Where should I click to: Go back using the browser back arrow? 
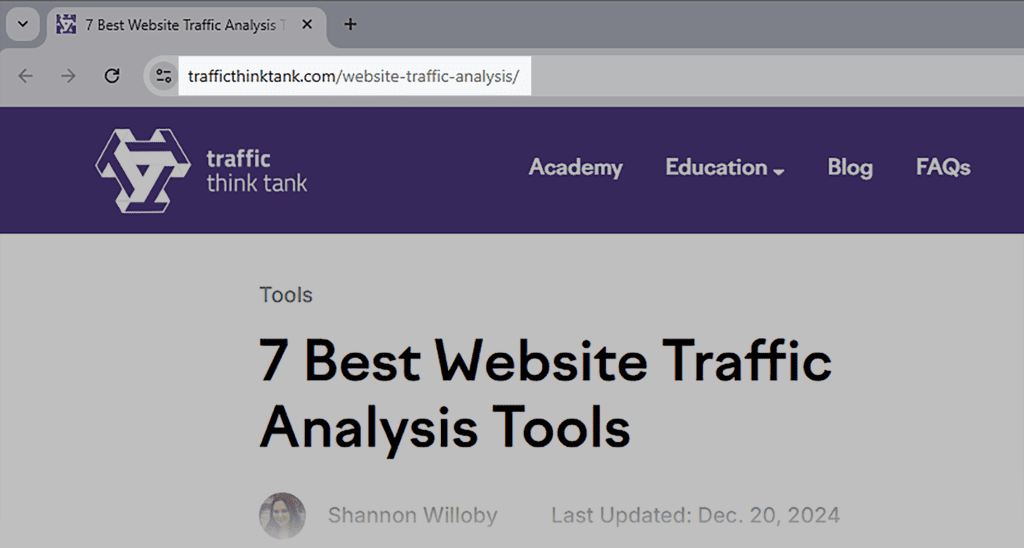click(x=26, y=76)
